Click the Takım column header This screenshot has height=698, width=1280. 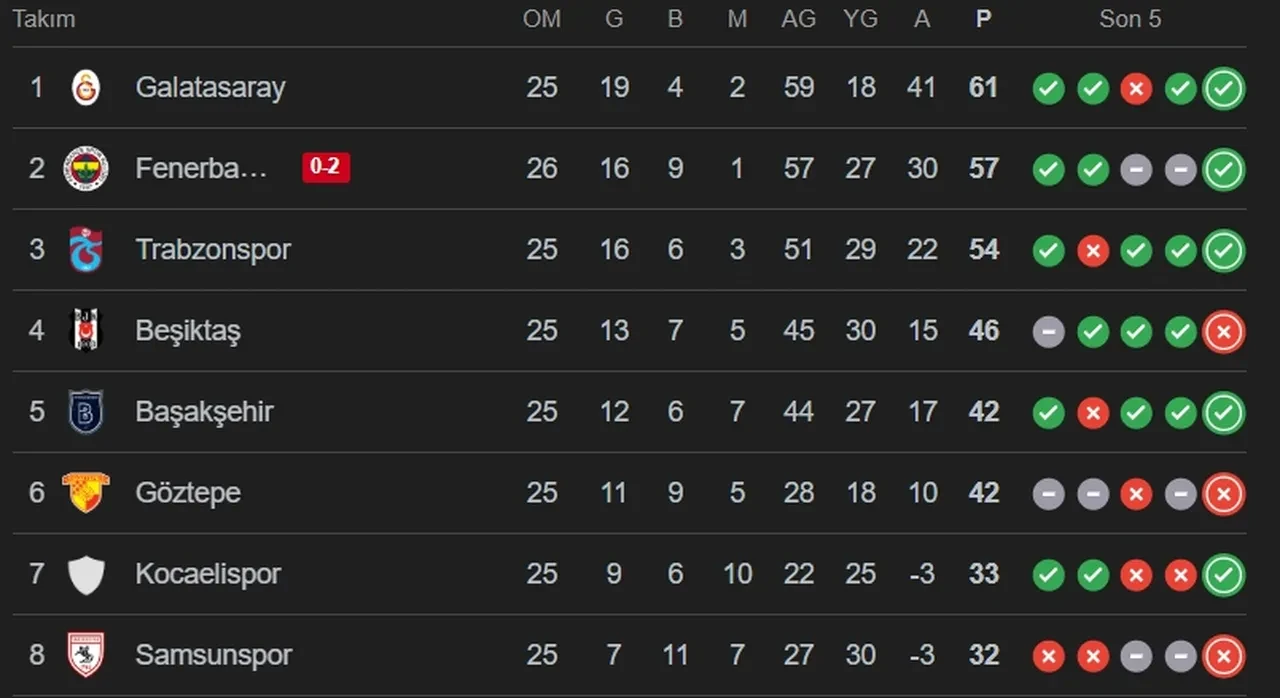coord(42,18)
